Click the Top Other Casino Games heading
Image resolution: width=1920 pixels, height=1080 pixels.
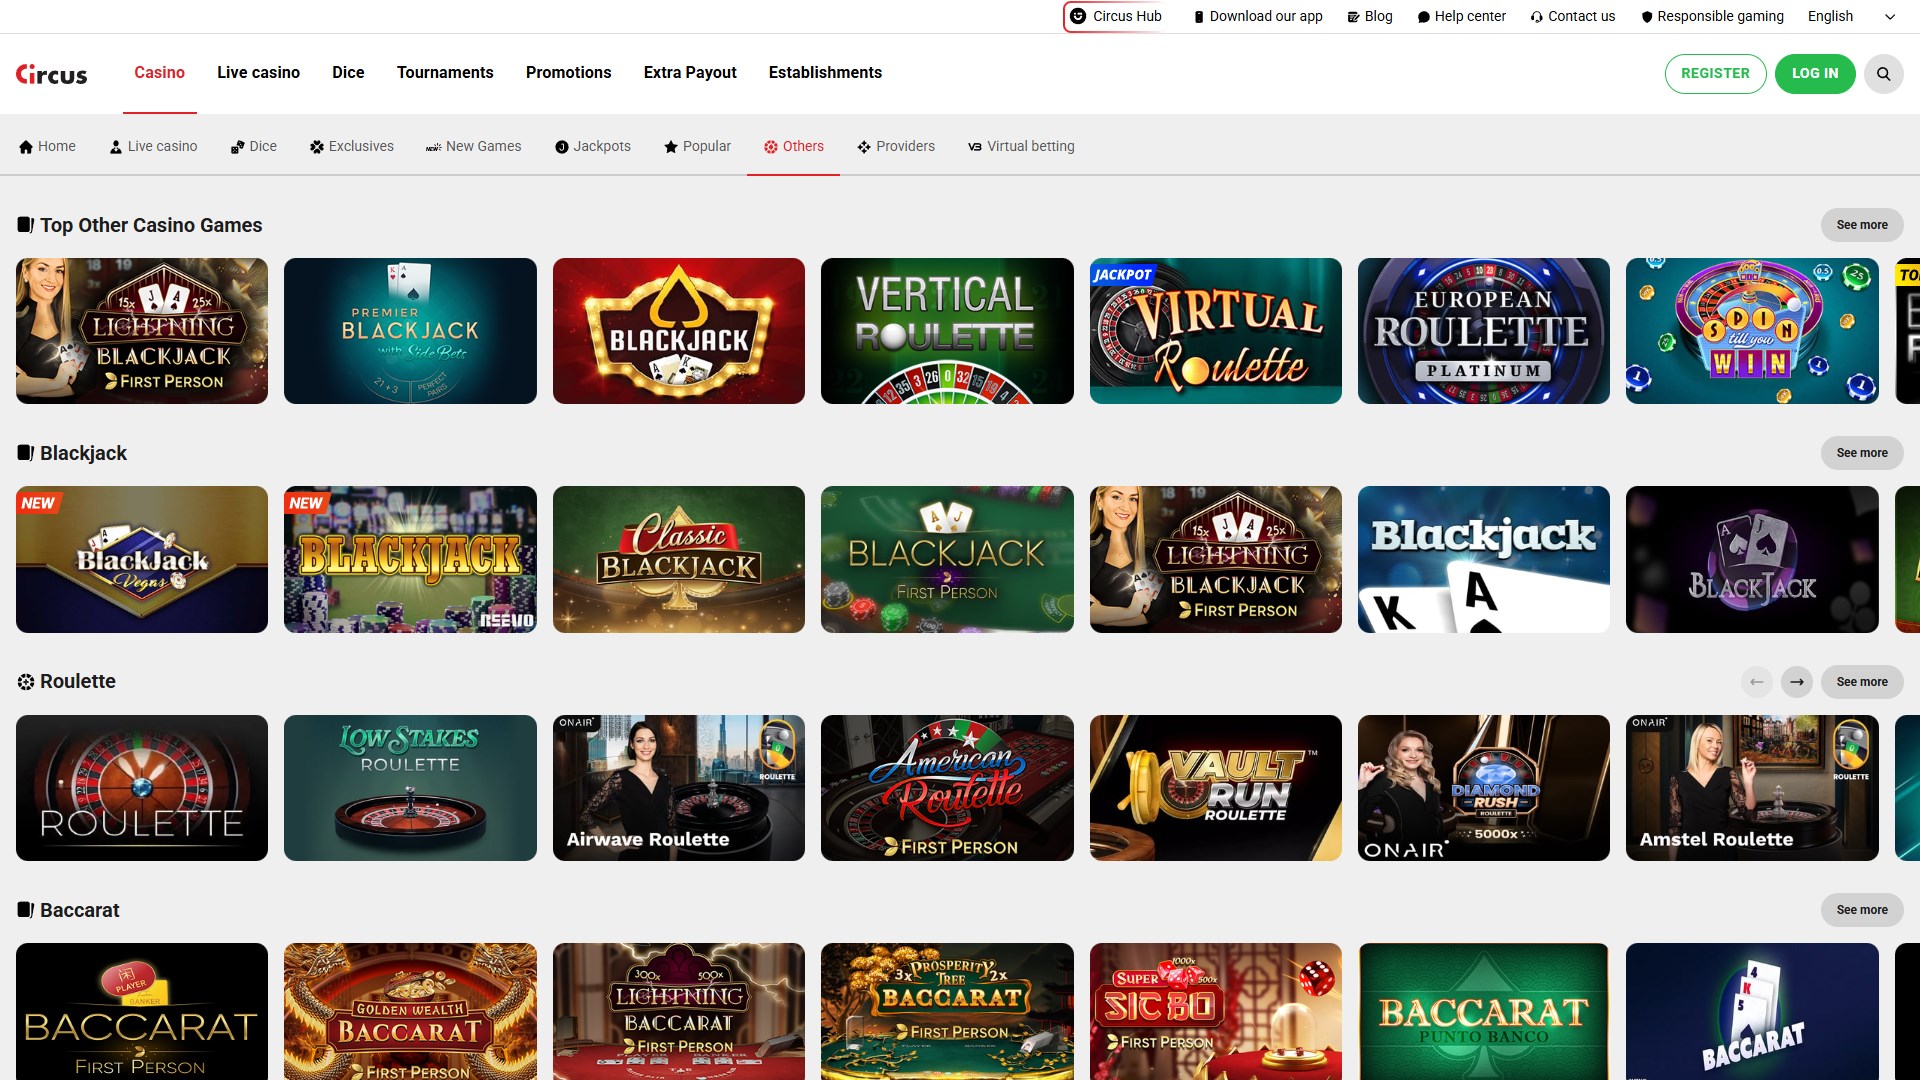point(151,225)
